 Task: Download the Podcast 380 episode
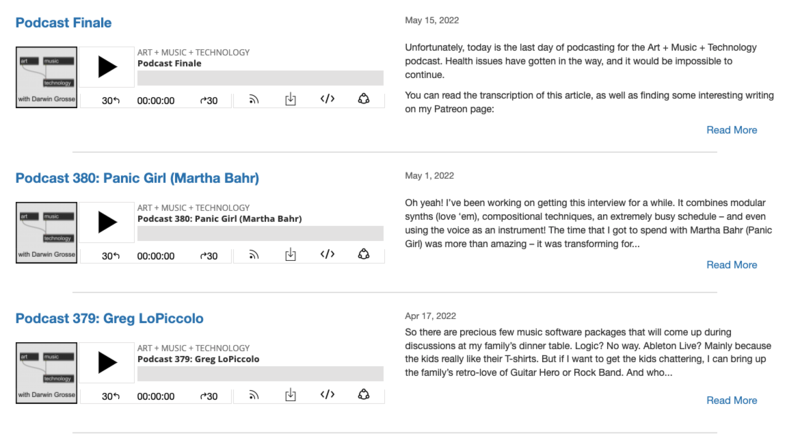290,255
